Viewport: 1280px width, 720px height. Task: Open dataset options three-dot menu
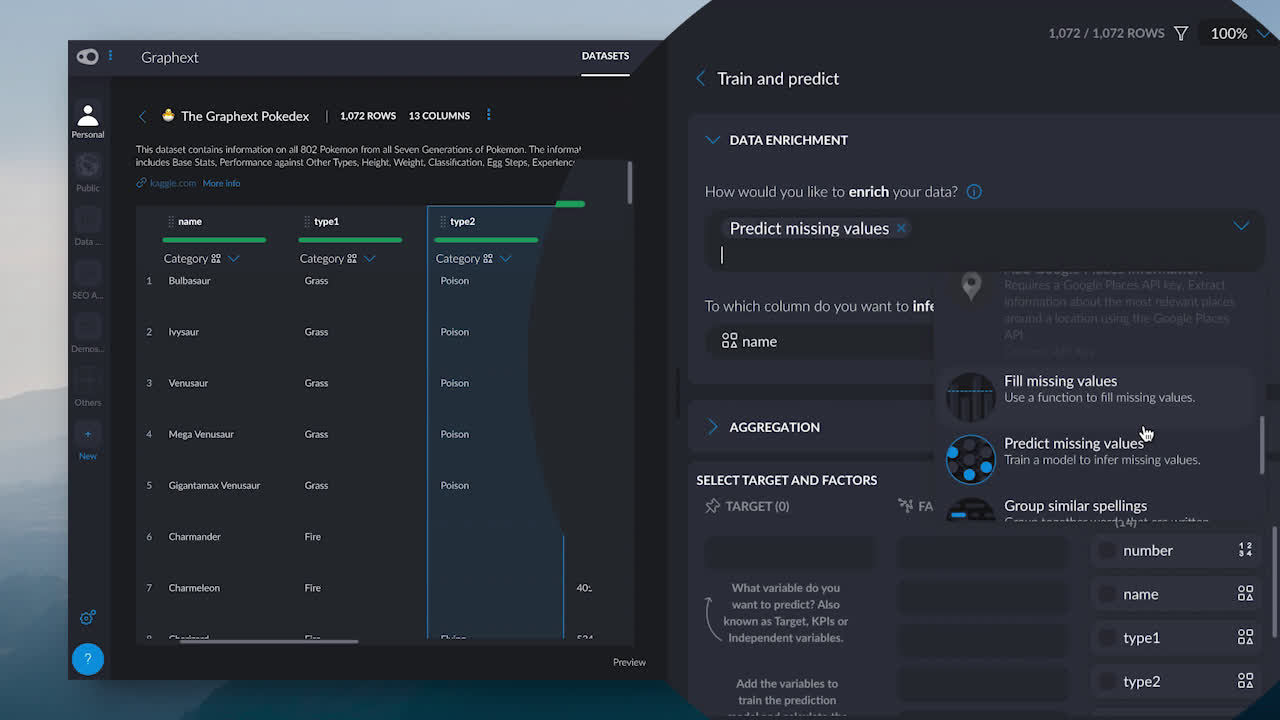[x=488, y=115]
